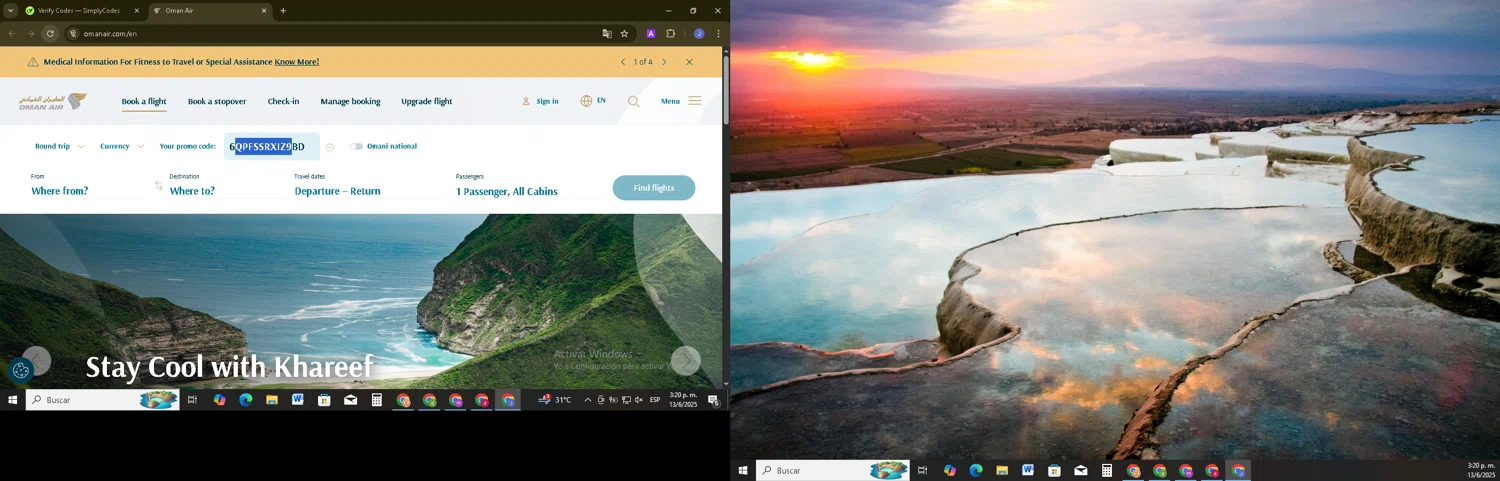Open Word in taskbar below browser
This screenshot has height=481, width=1500.
[x=298, y=400]
